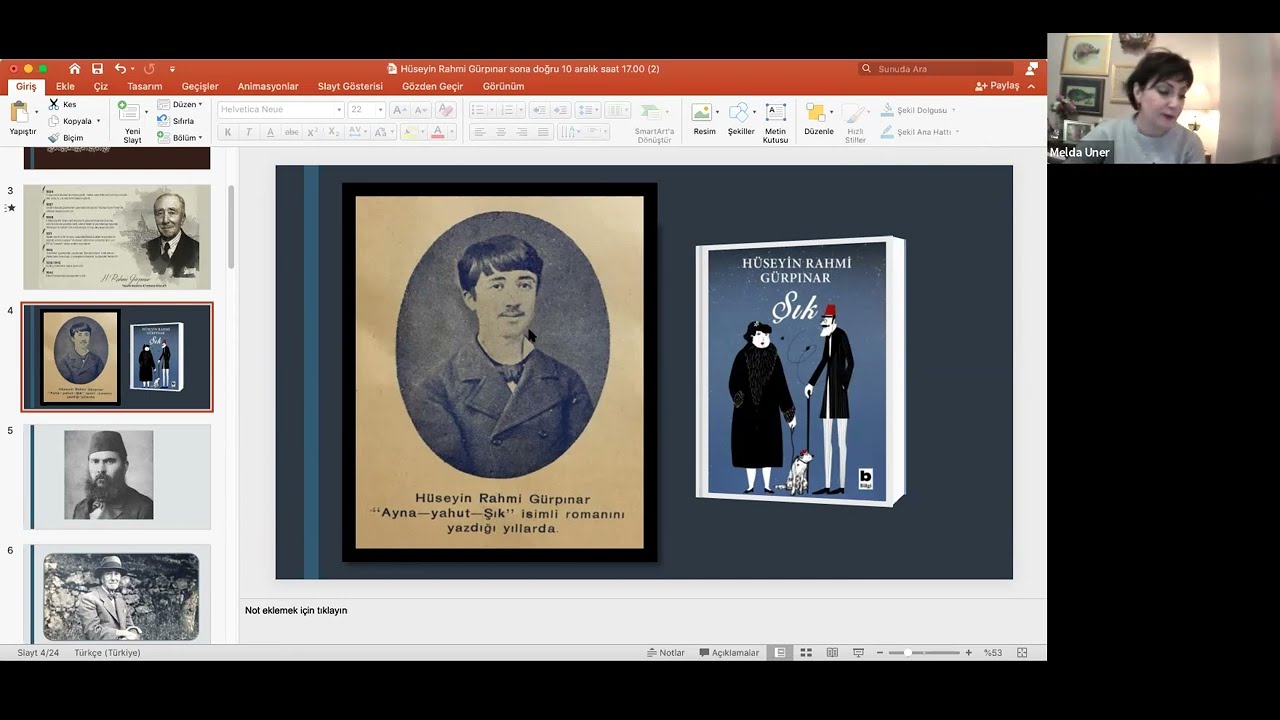1280x720 pixels.
Task: Select slide 3 thumbnail with the timeline
Action: point(117,237)
